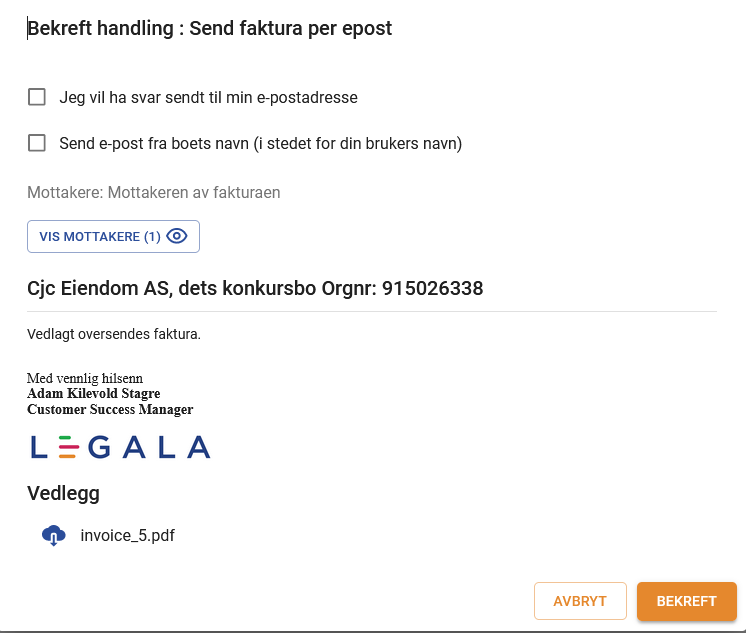Click the 'Bekreft handling' dialog title
The image size is (746, 633).
click(210, 28)
